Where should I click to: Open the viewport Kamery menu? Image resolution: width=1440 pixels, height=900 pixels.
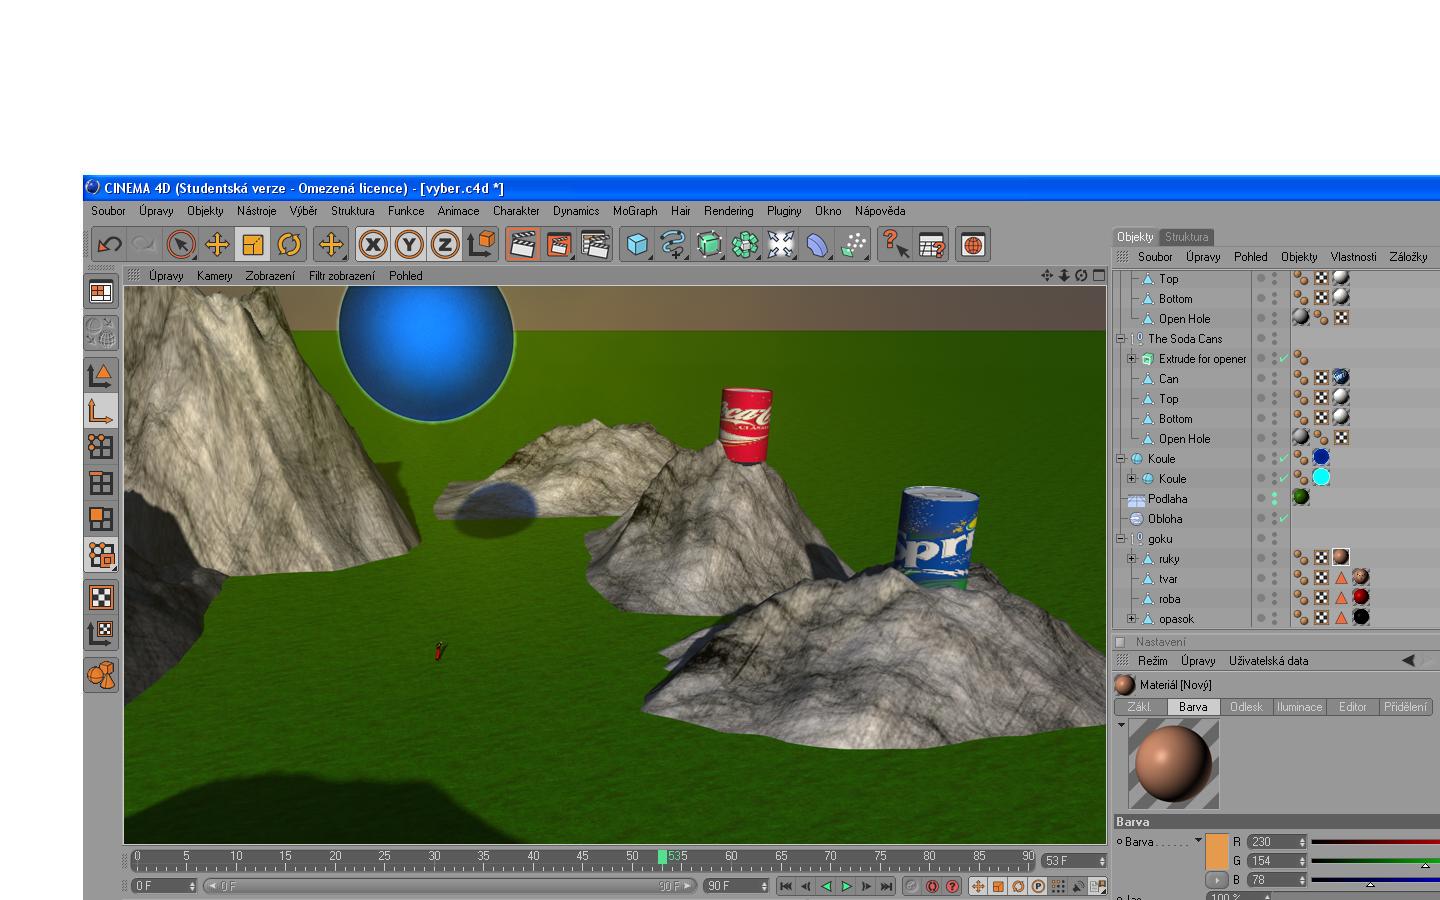[214, 276]
